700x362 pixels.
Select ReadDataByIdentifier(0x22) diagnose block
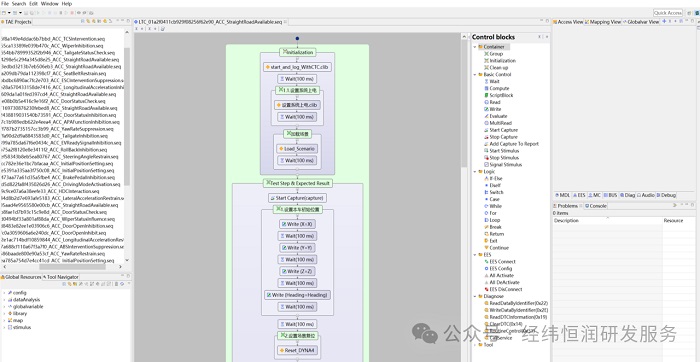[518, 303]
